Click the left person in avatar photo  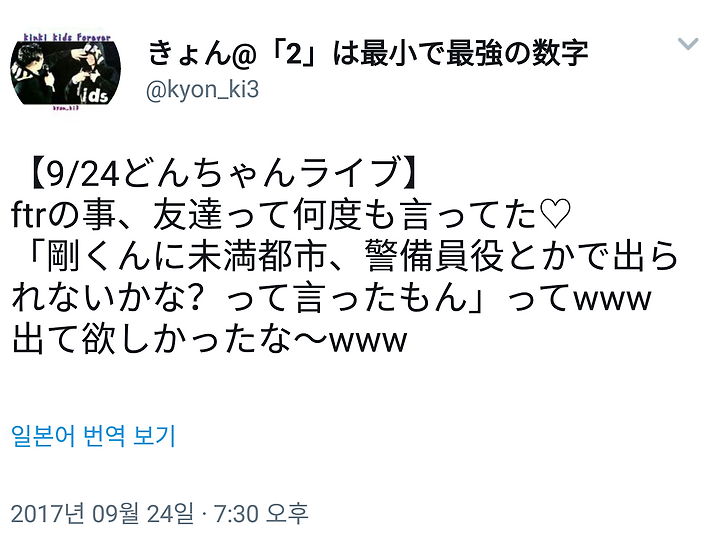coord(36,72)
